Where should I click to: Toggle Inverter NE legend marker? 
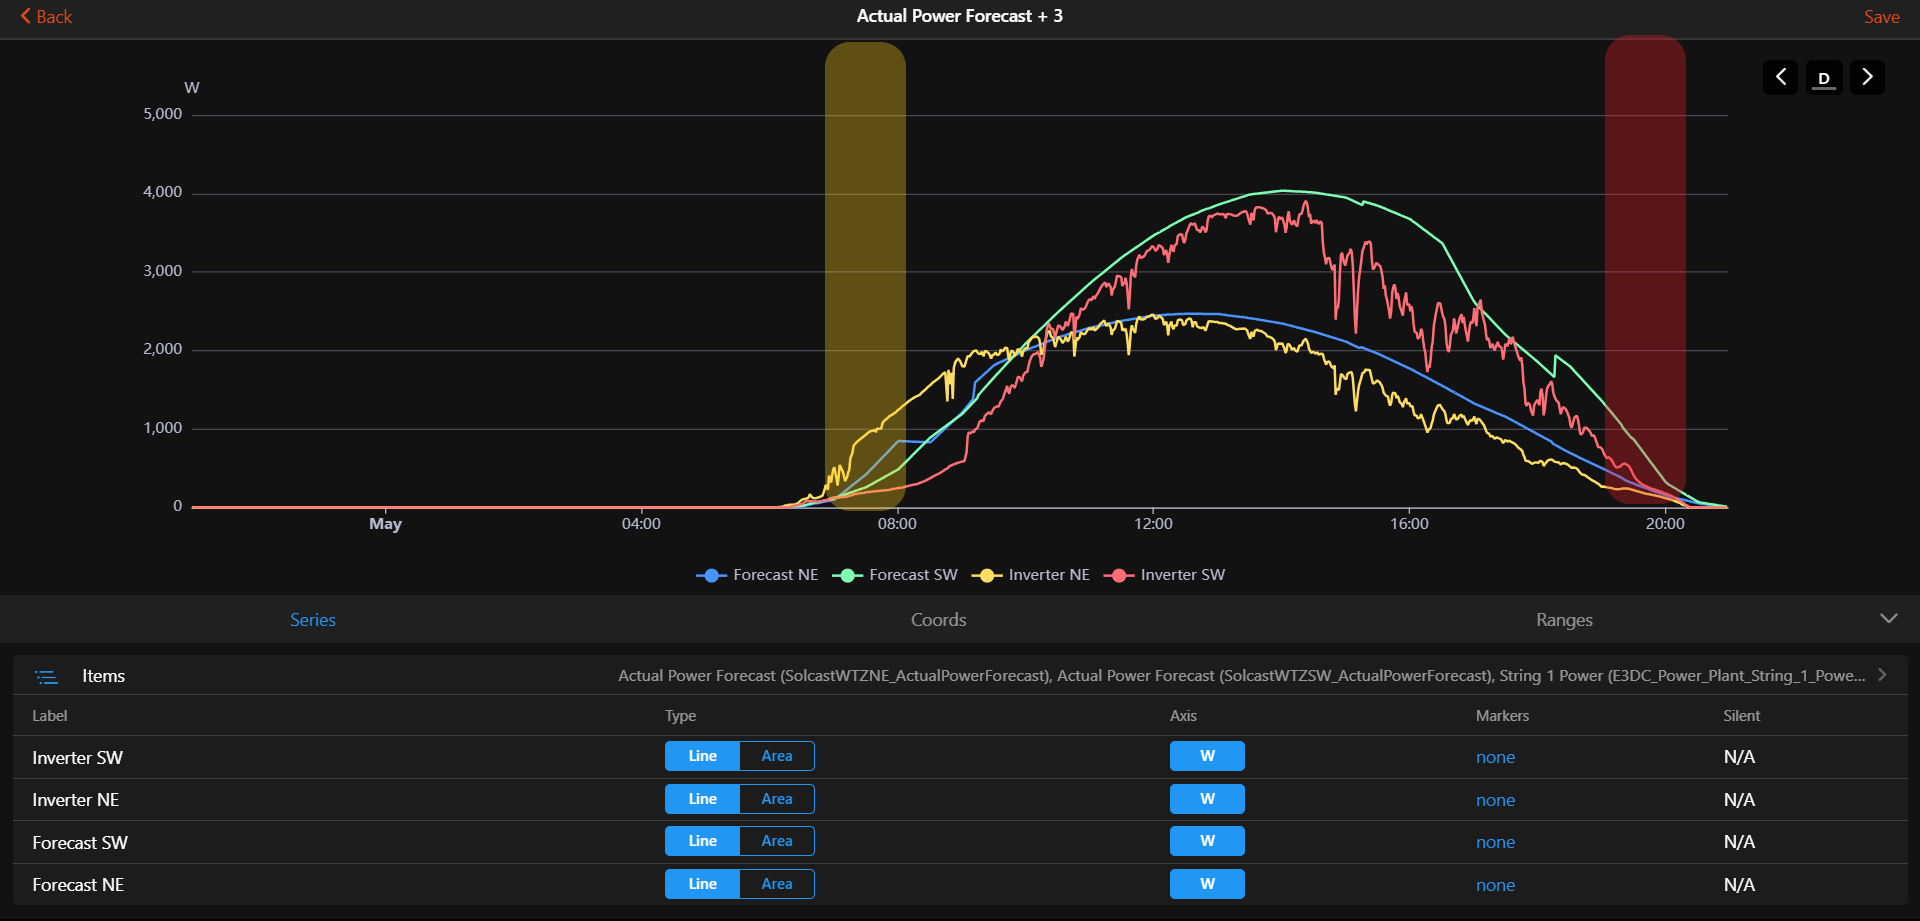coord(987,575)
